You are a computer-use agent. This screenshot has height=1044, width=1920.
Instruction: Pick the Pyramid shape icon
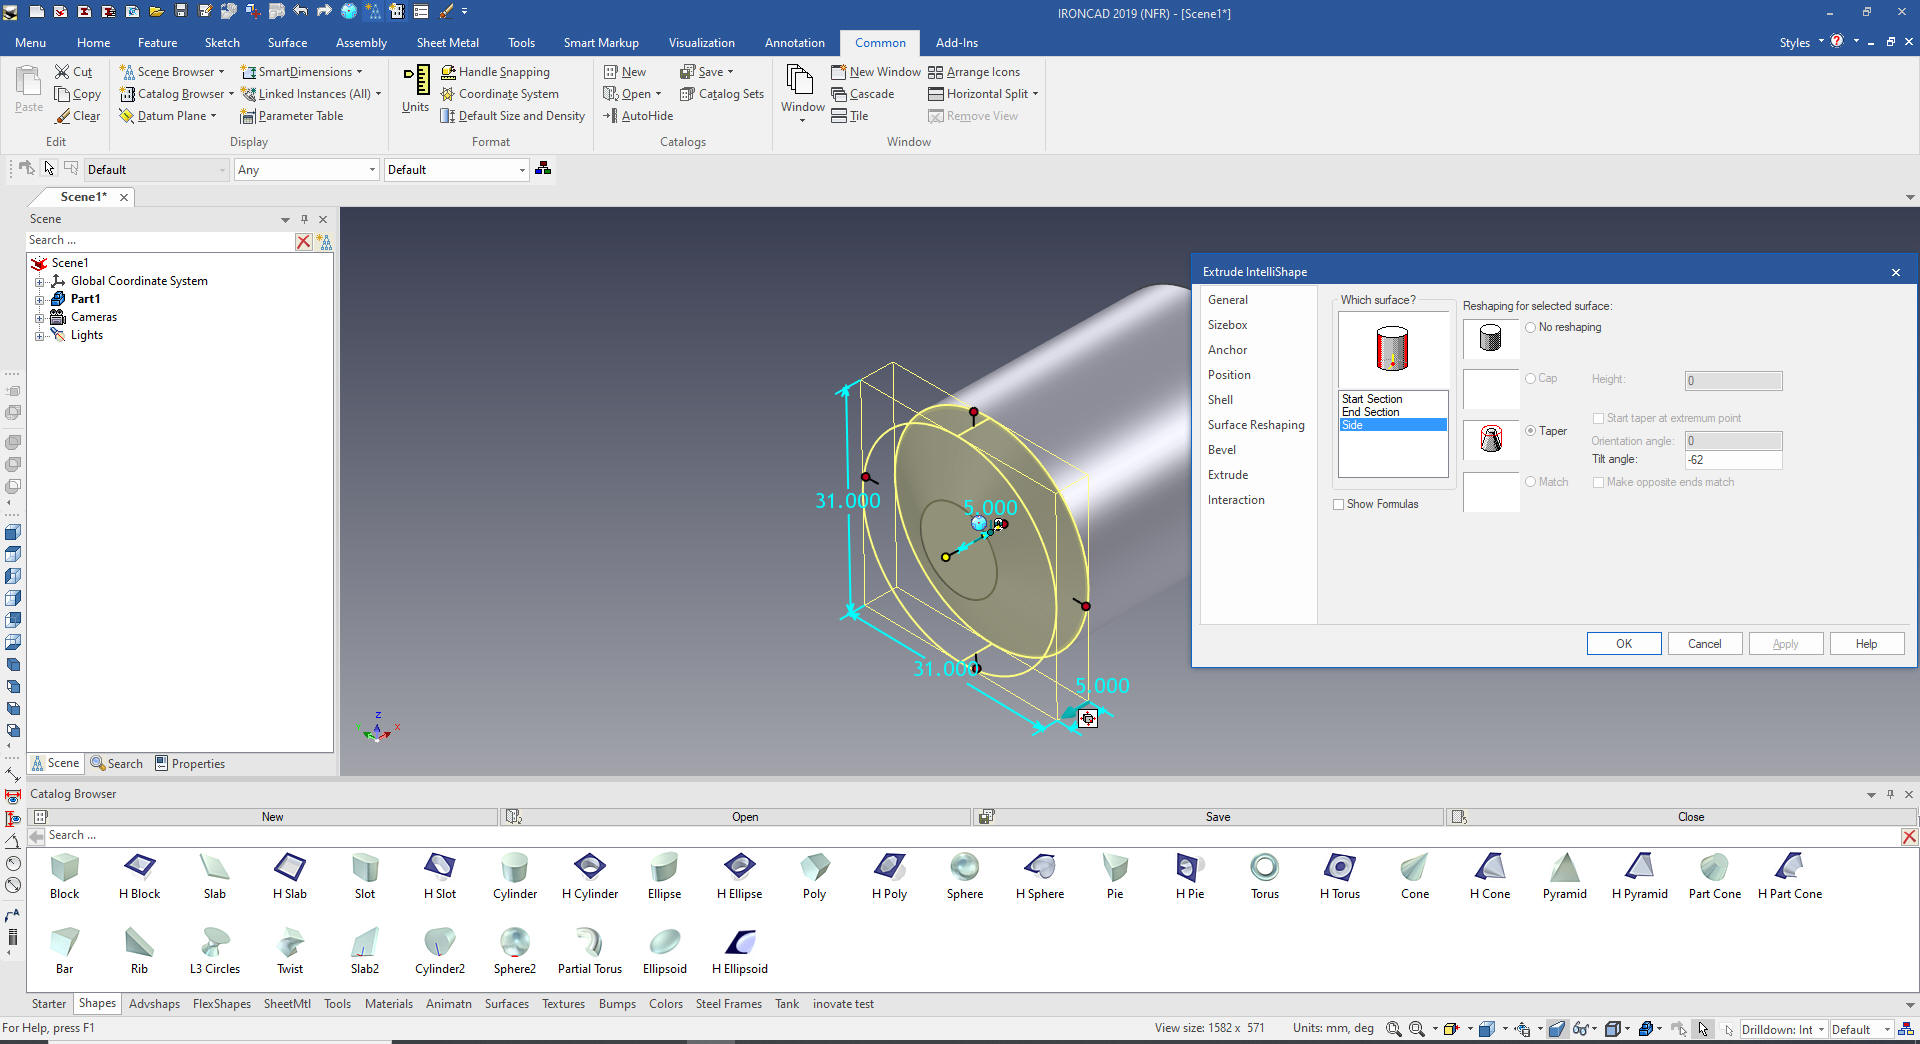tap(1564, 868)
